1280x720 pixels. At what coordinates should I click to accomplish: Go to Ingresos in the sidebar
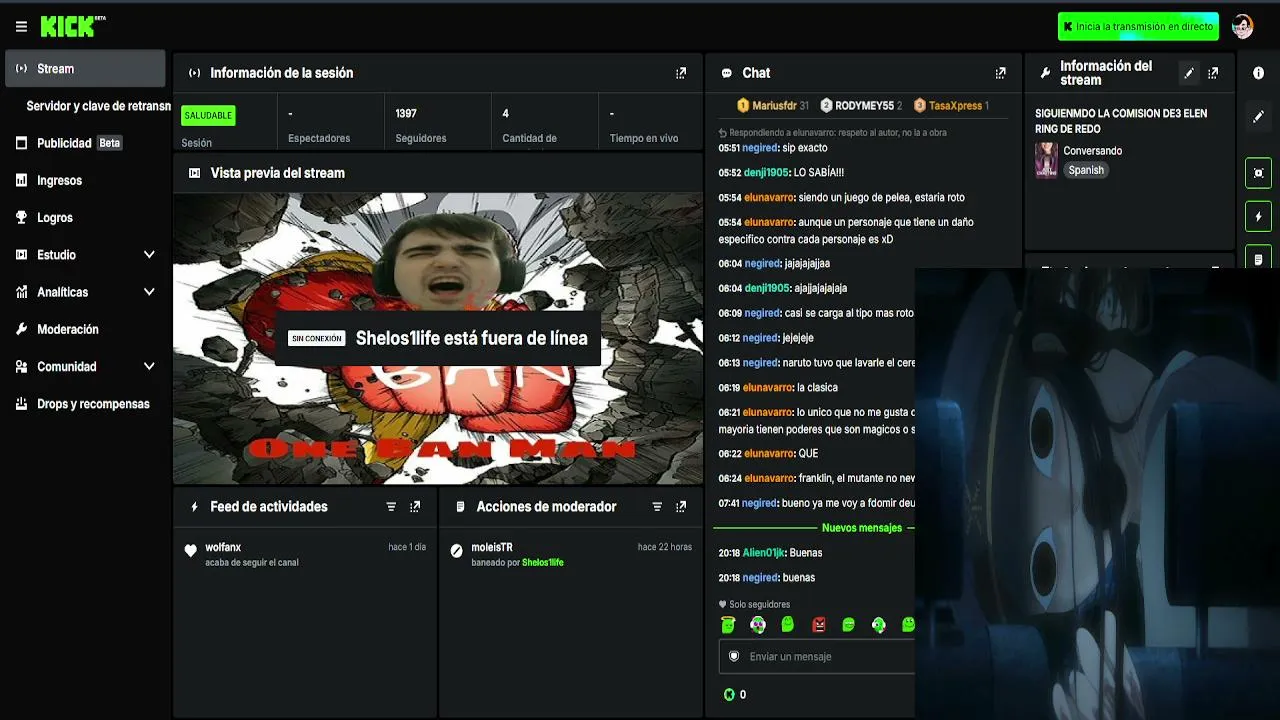click(59, 181)
